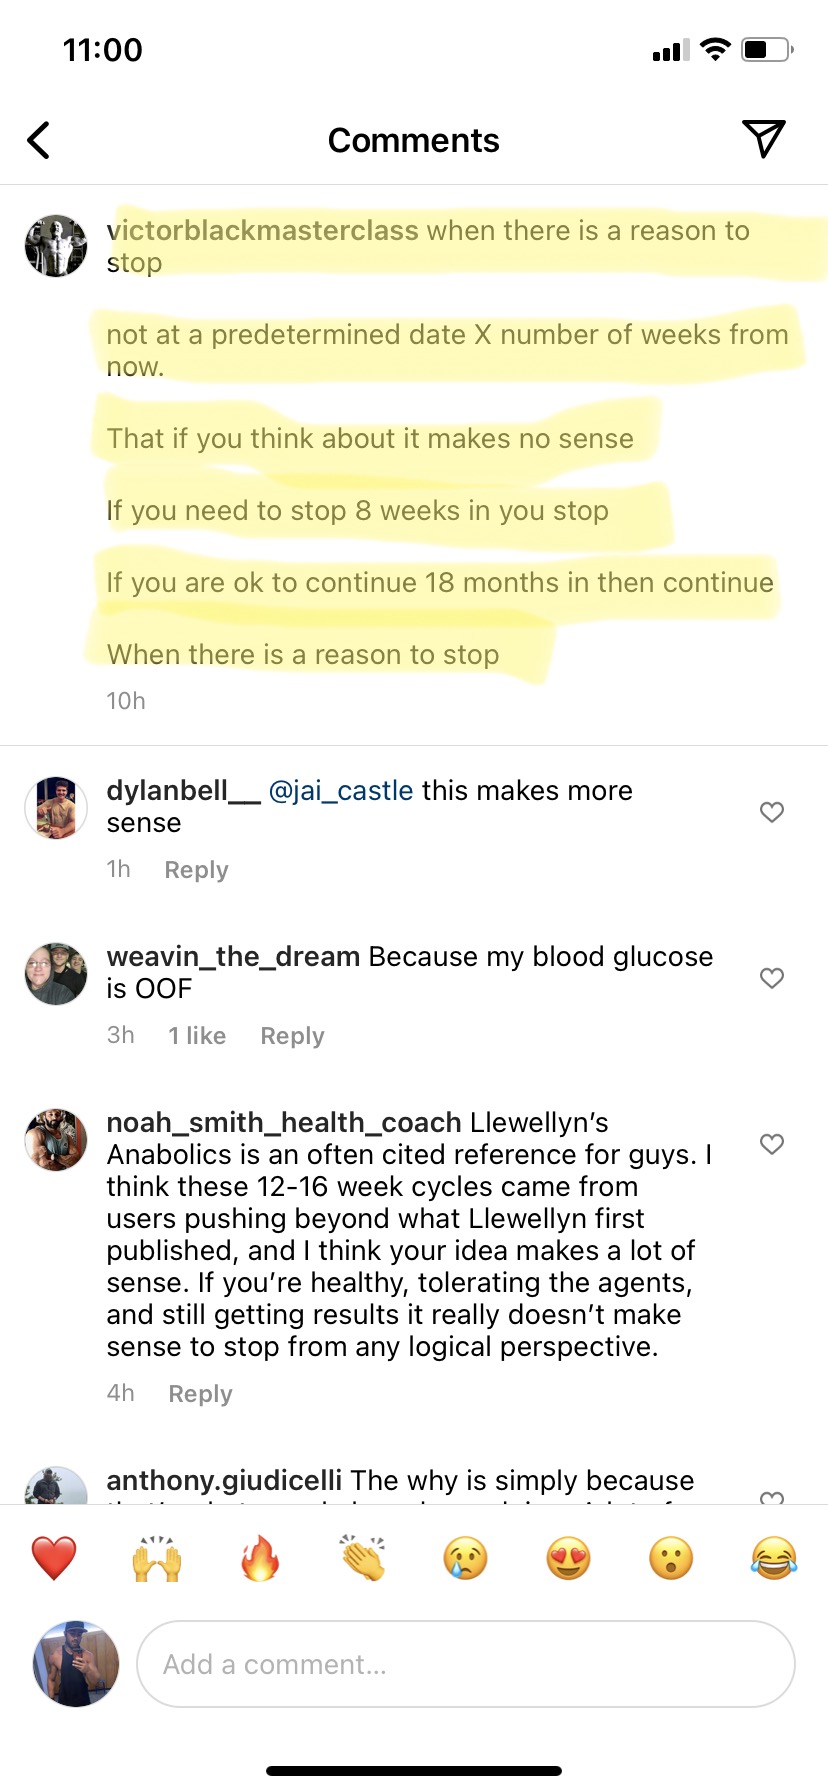Reply to noah_smith_health_coach's comment
828x1792 pixels.
[x=200, y=1394]
